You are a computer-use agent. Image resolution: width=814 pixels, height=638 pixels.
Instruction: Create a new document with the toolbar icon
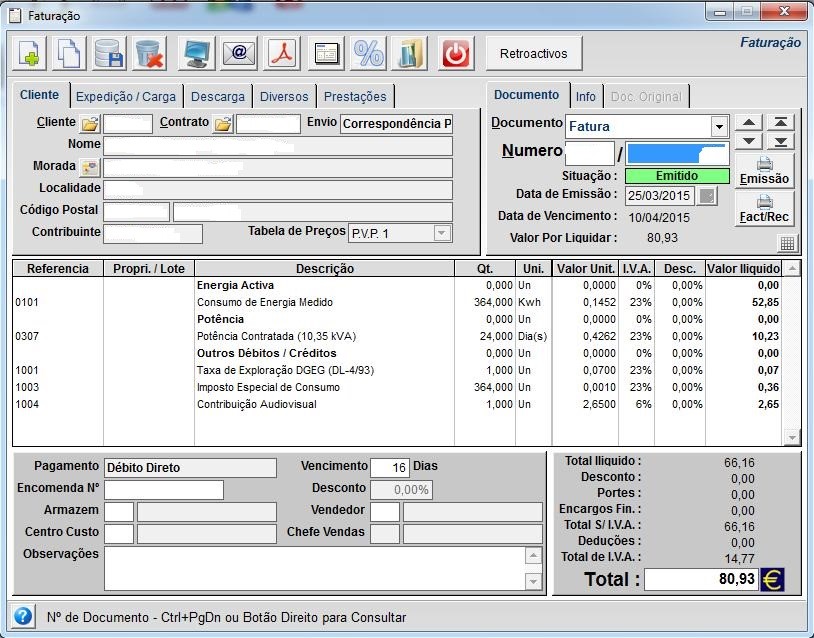tap(29, 53)
